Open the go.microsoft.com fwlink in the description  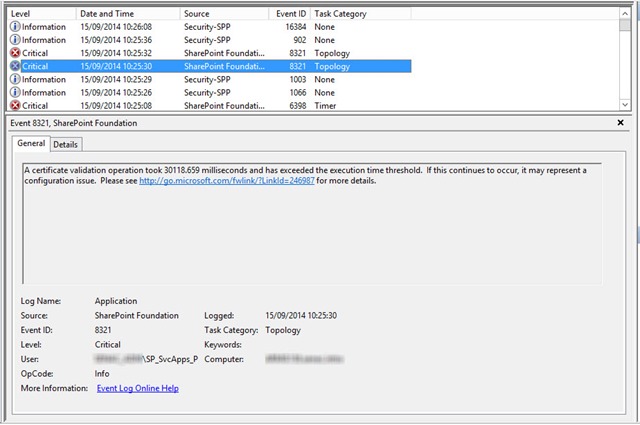227,180
